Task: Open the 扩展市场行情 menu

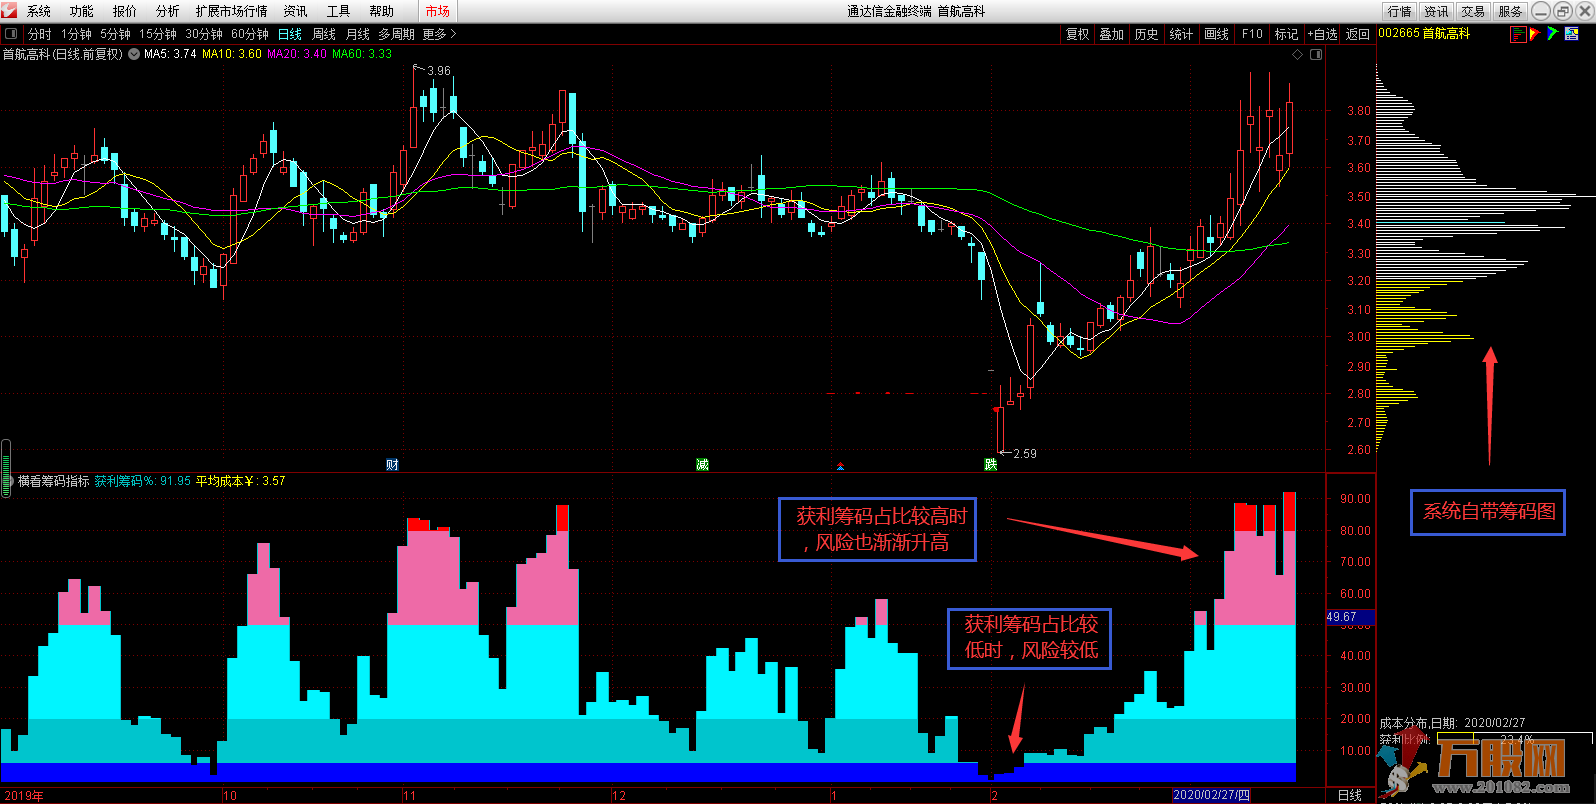Action: [x=232, y=11]
